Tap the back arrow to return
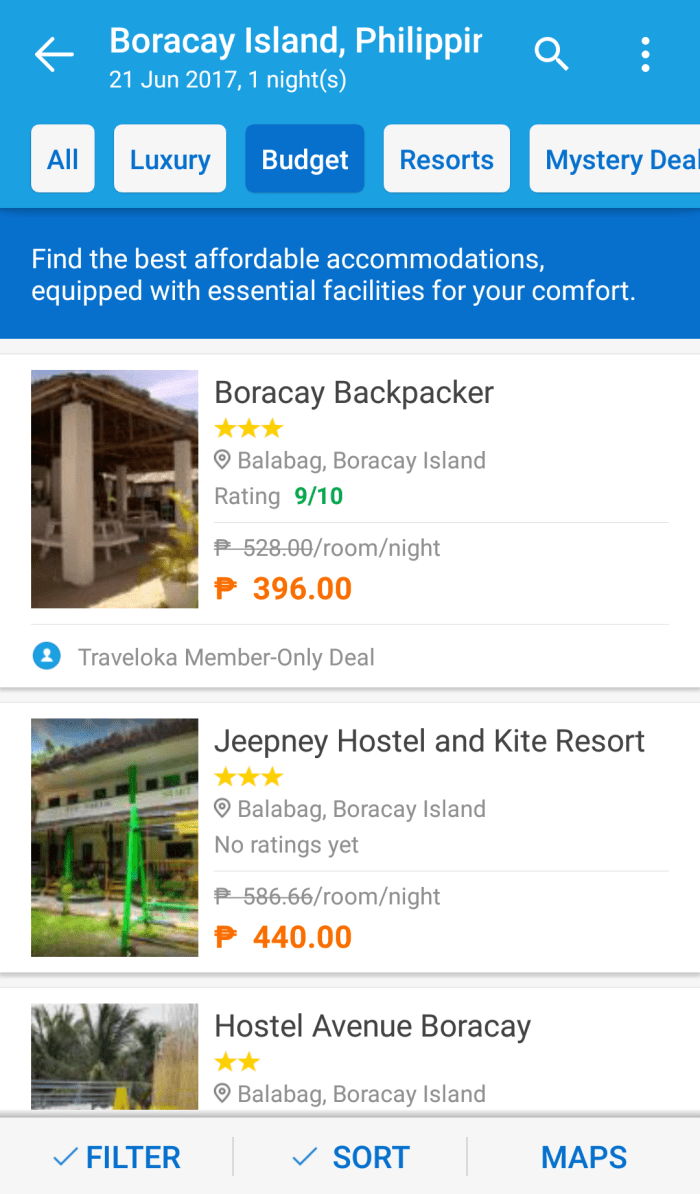The width and height of the screenshot is (700, 1194). (53, 55)
